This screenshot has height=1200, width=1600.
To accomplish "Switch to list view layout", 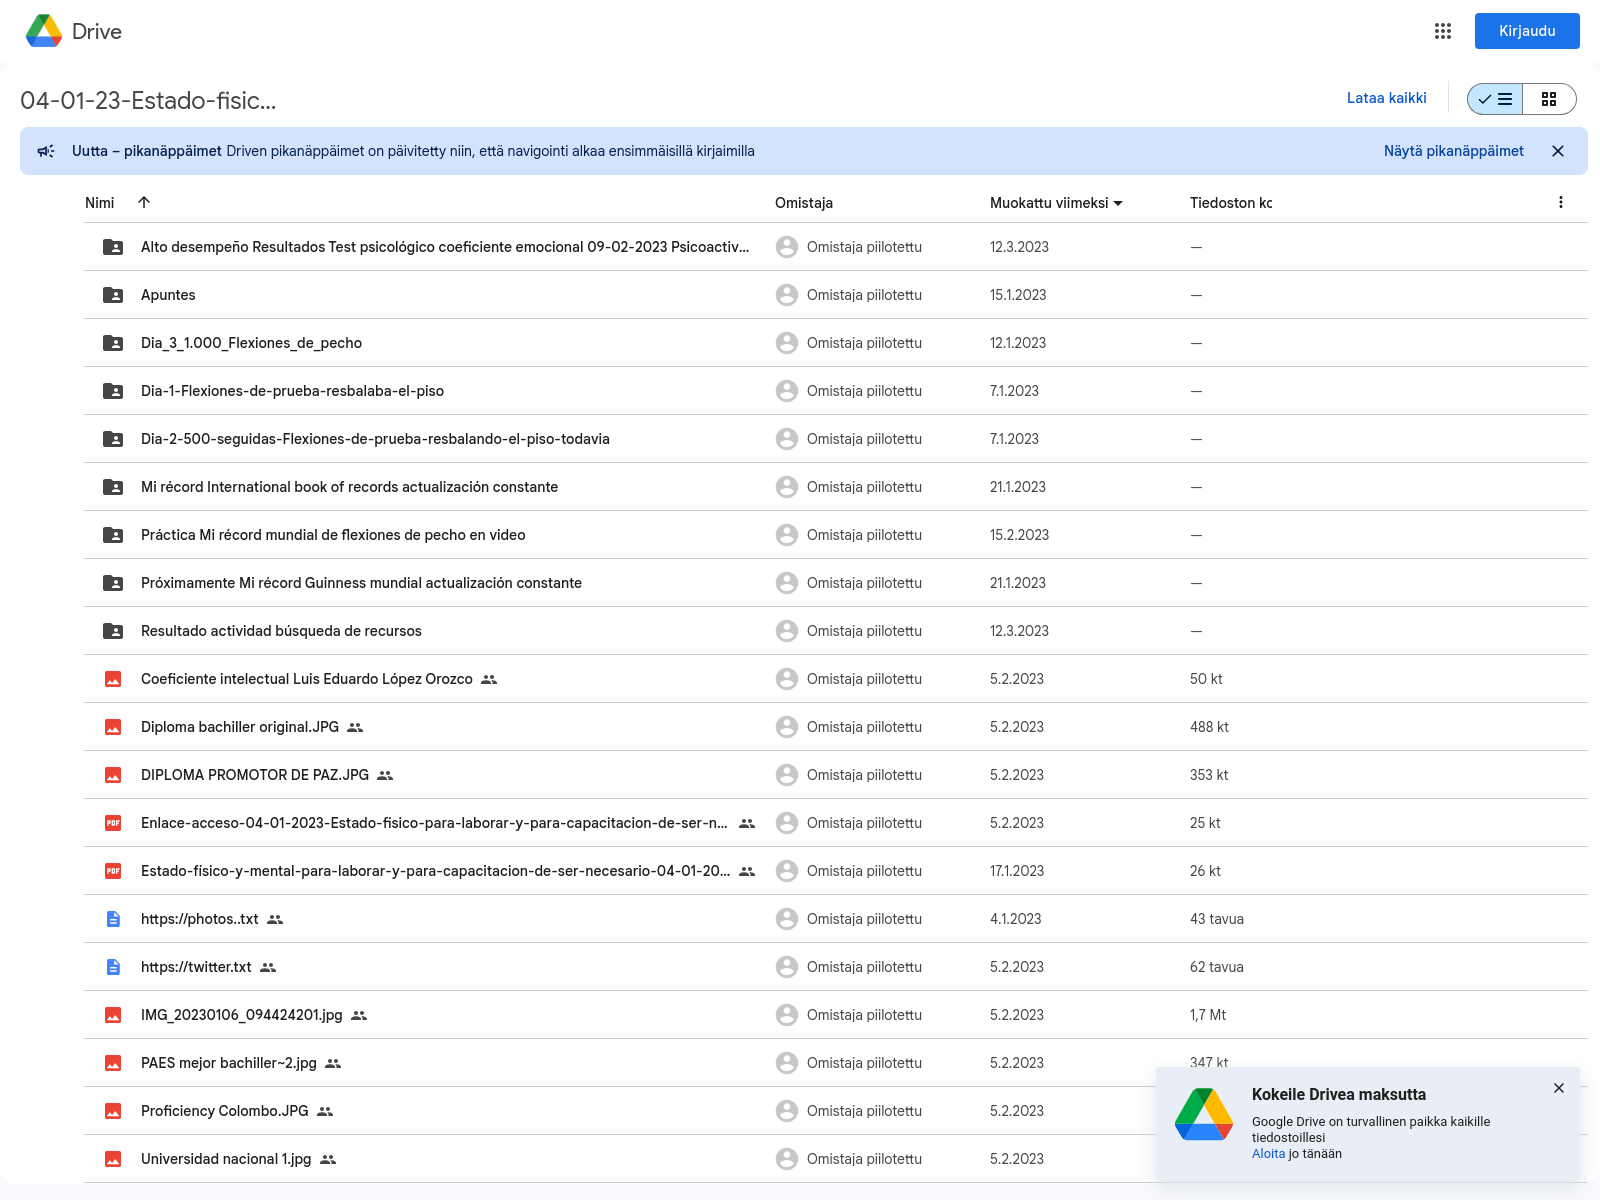I will click(x=1495, y=99).
